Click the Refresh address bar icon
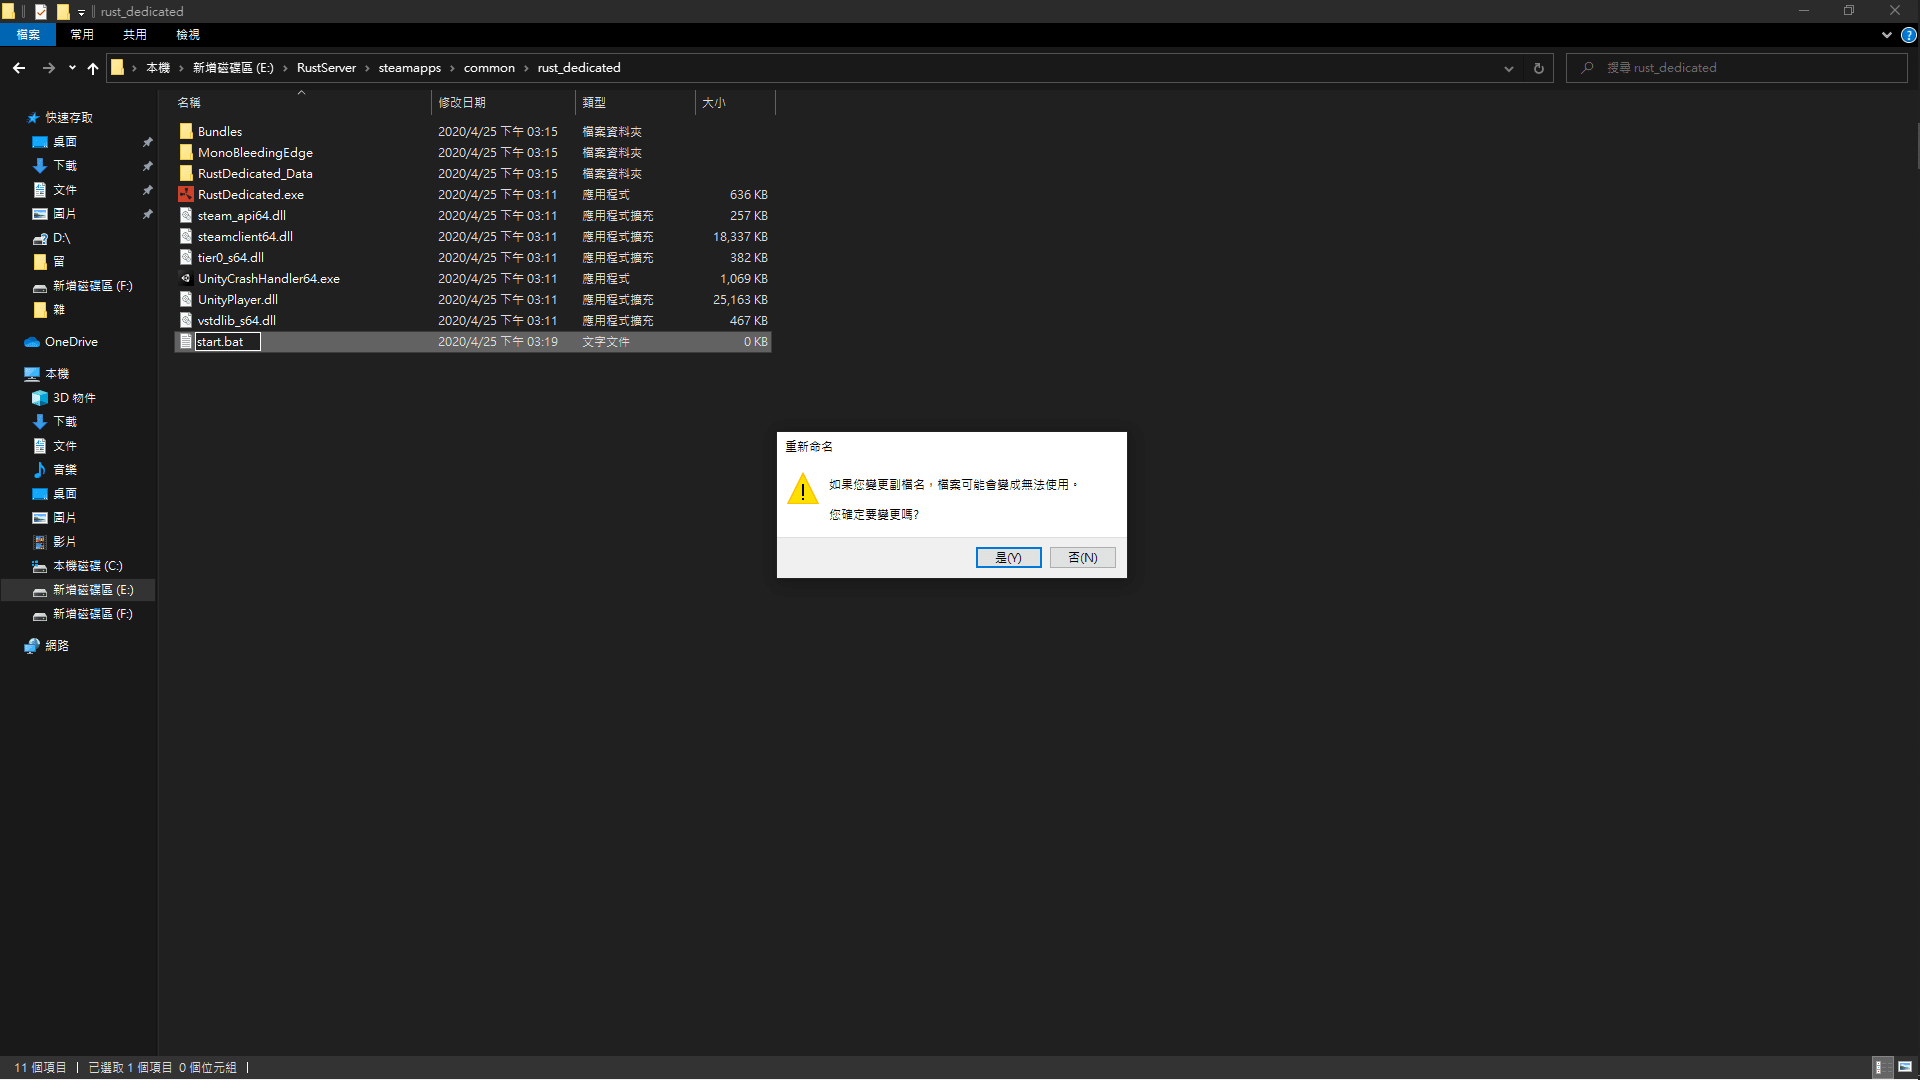 1538,68
